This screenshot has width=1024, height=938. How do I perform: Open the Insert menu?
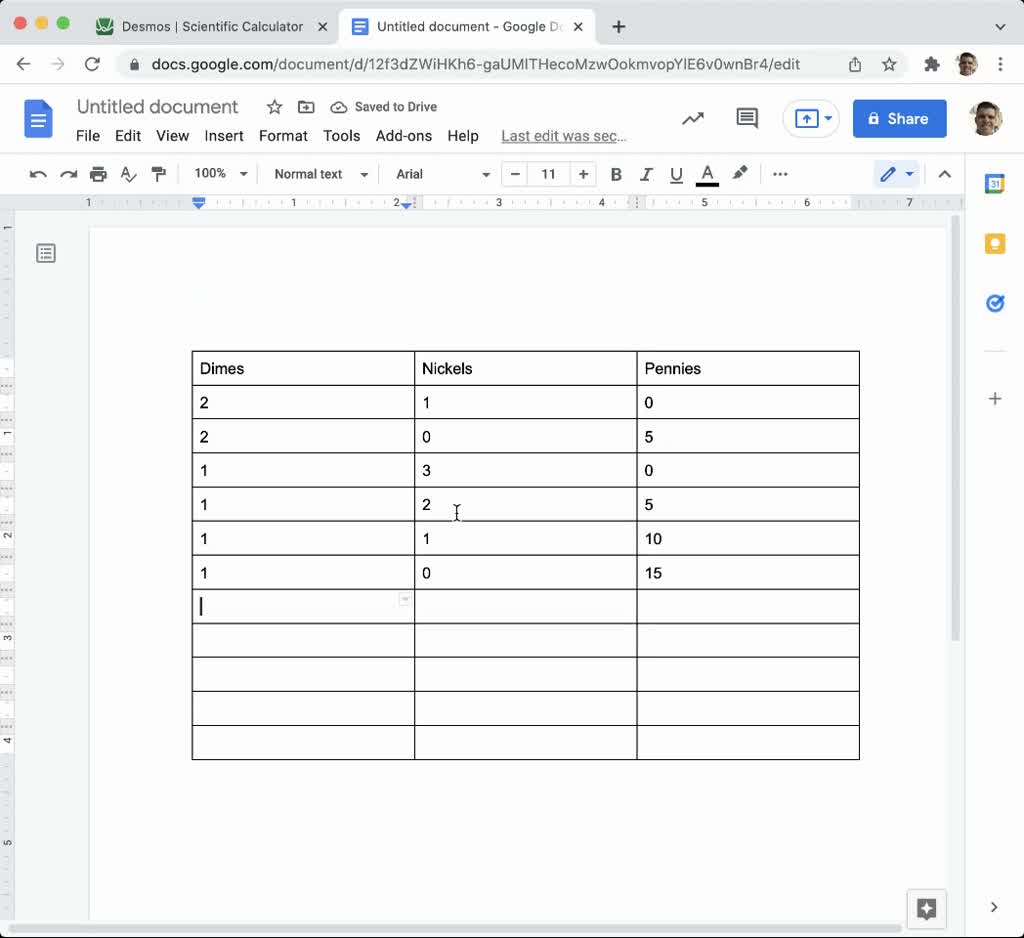pos(224,136)
